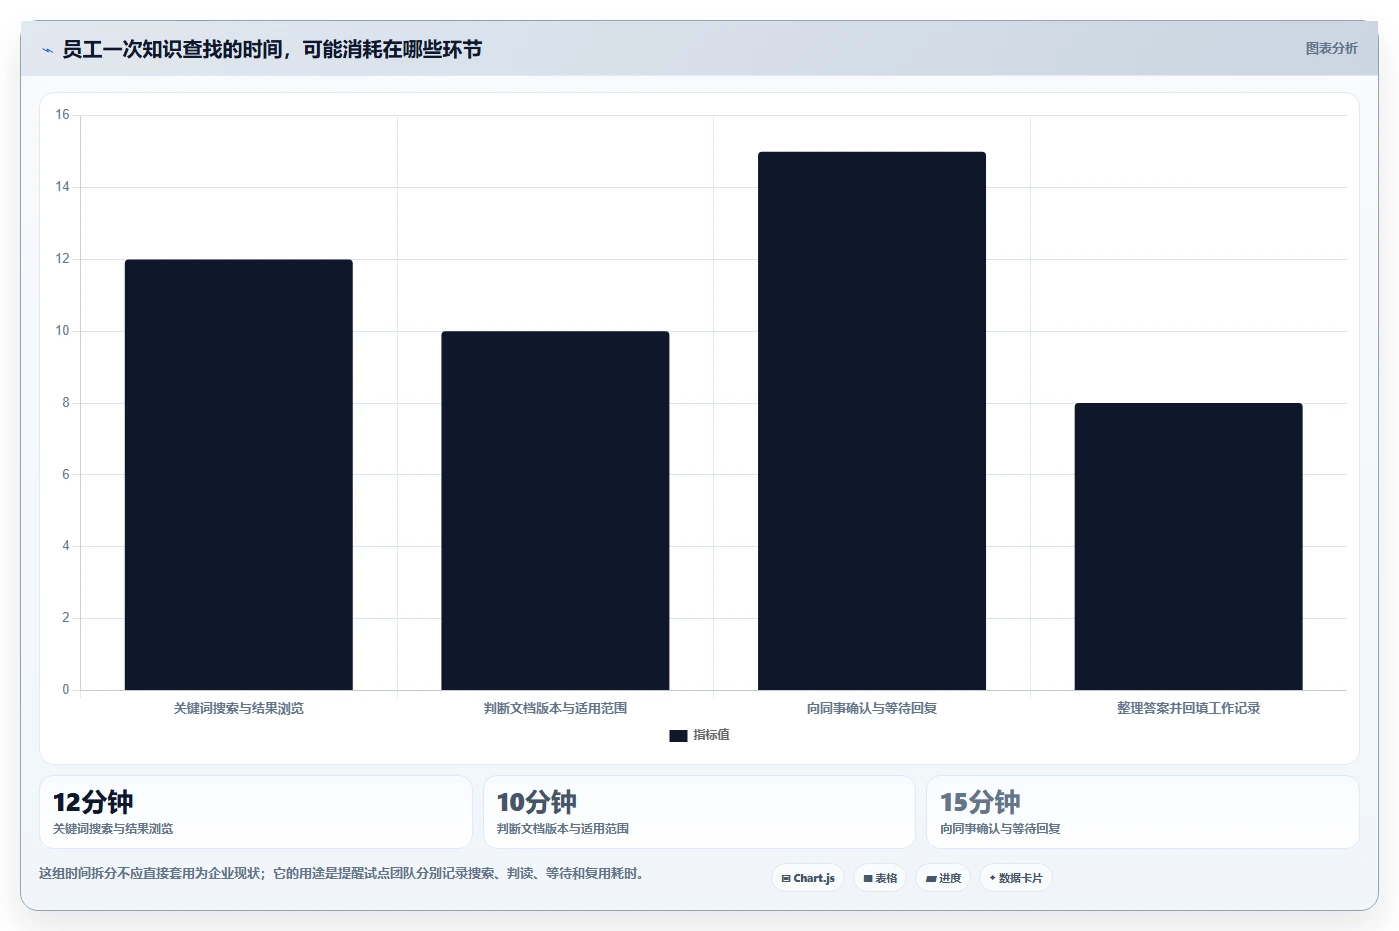Open the 12分钟 data card

256,812
